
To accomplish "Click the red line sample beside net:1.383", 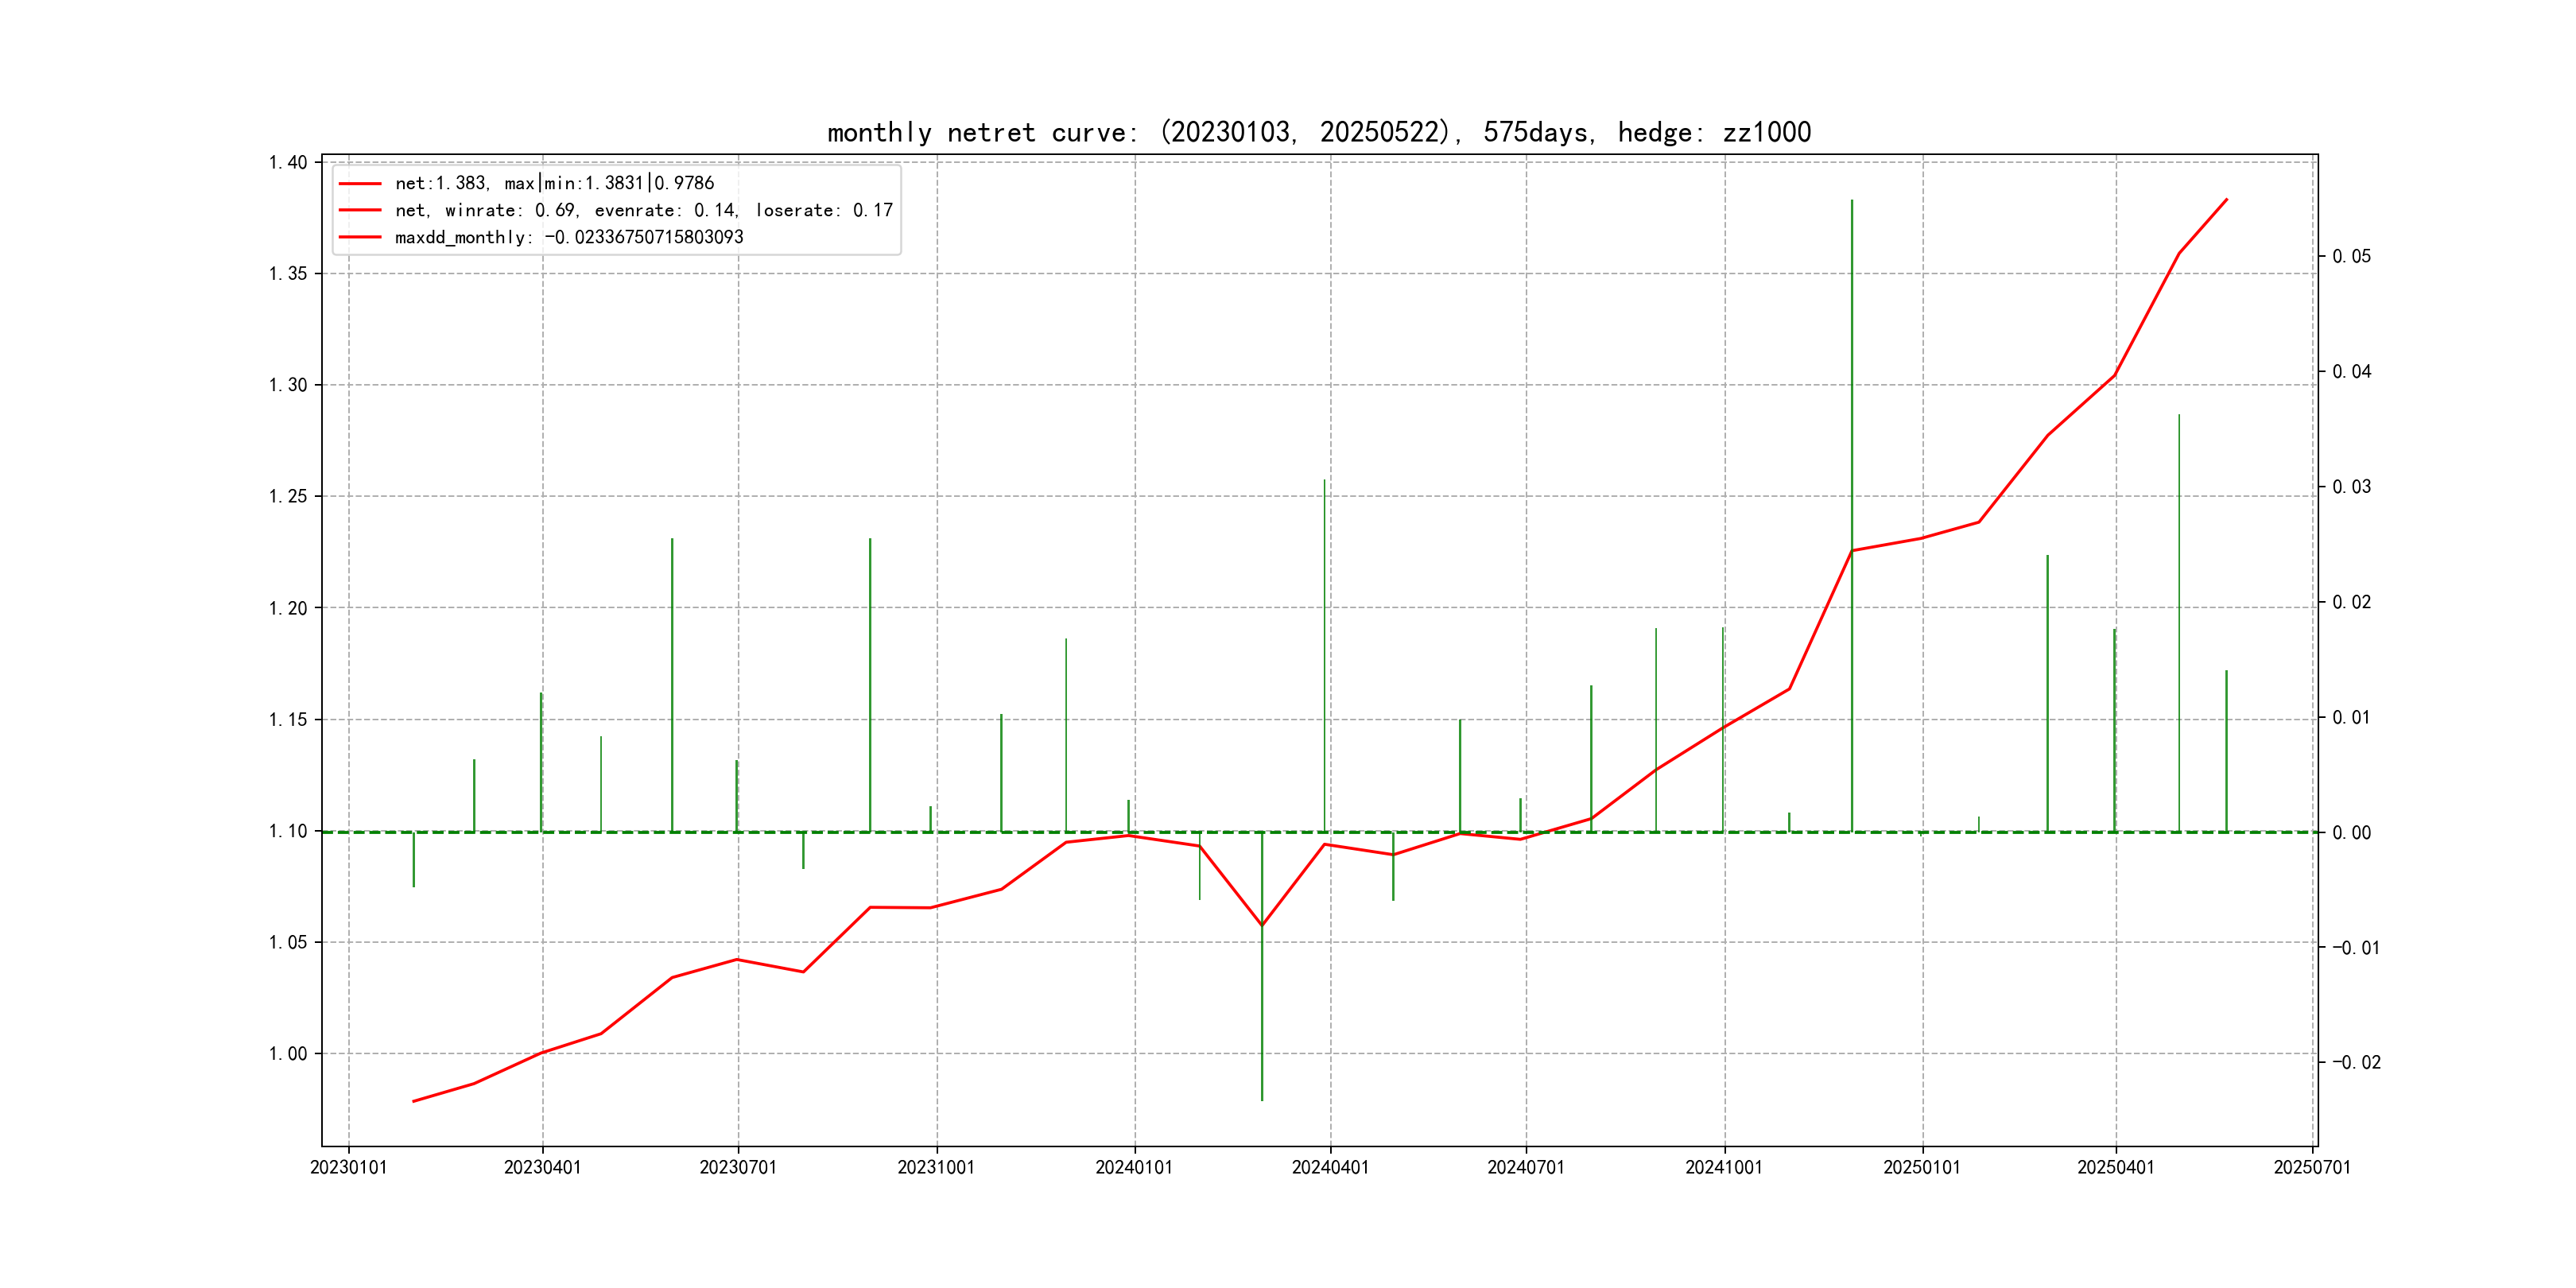I will (360, 184).
